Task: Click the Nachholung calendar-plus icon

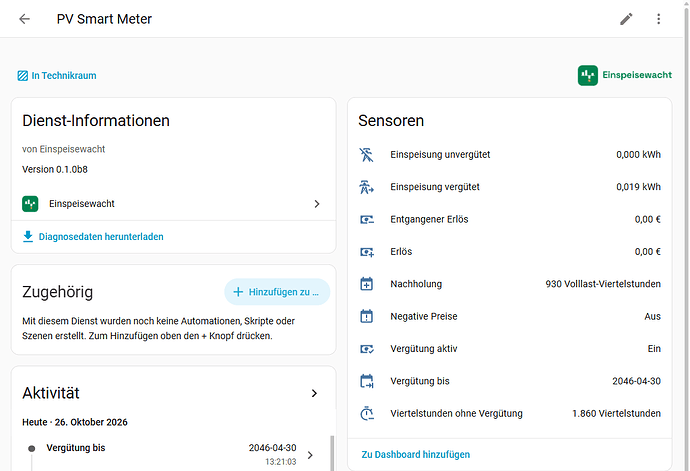Action: [366, 284]
